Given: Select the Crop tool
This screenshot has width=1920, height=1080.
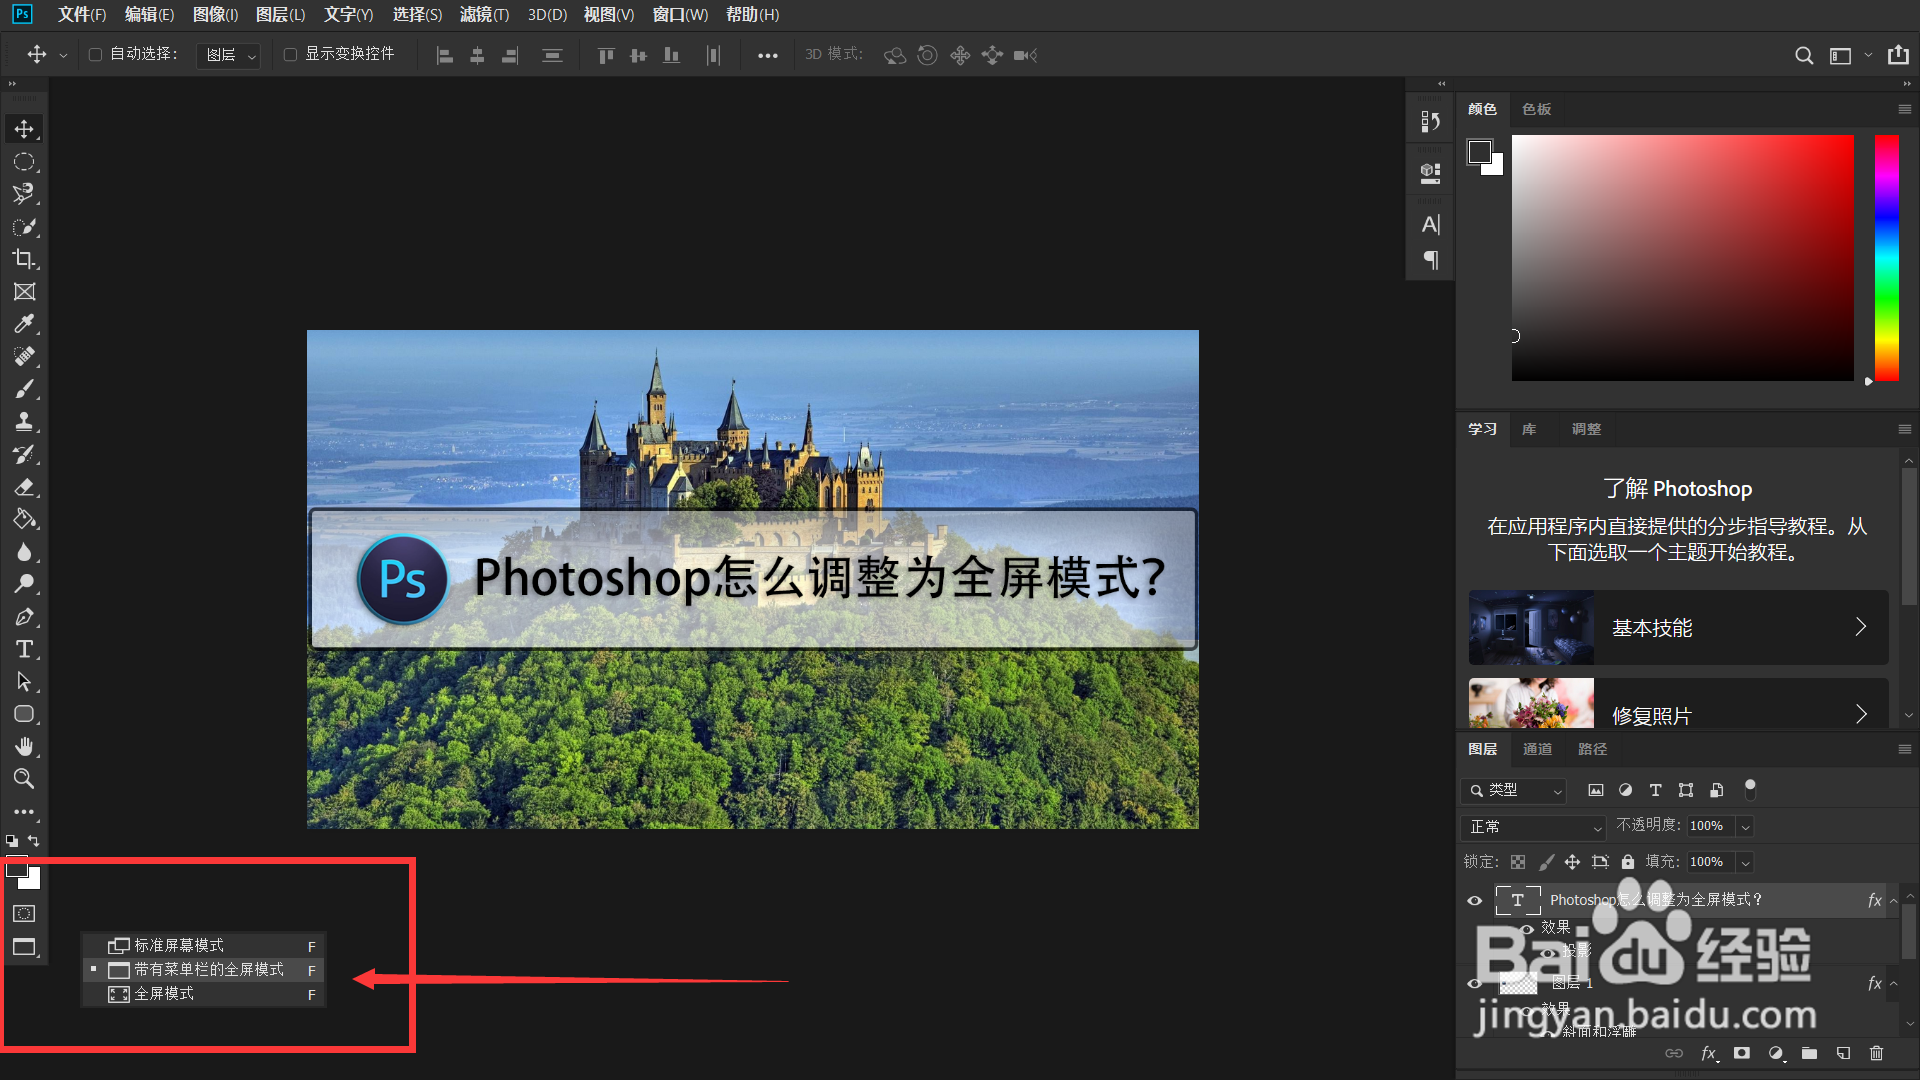Looking at the screenshot, I should [x=24, y=259].
